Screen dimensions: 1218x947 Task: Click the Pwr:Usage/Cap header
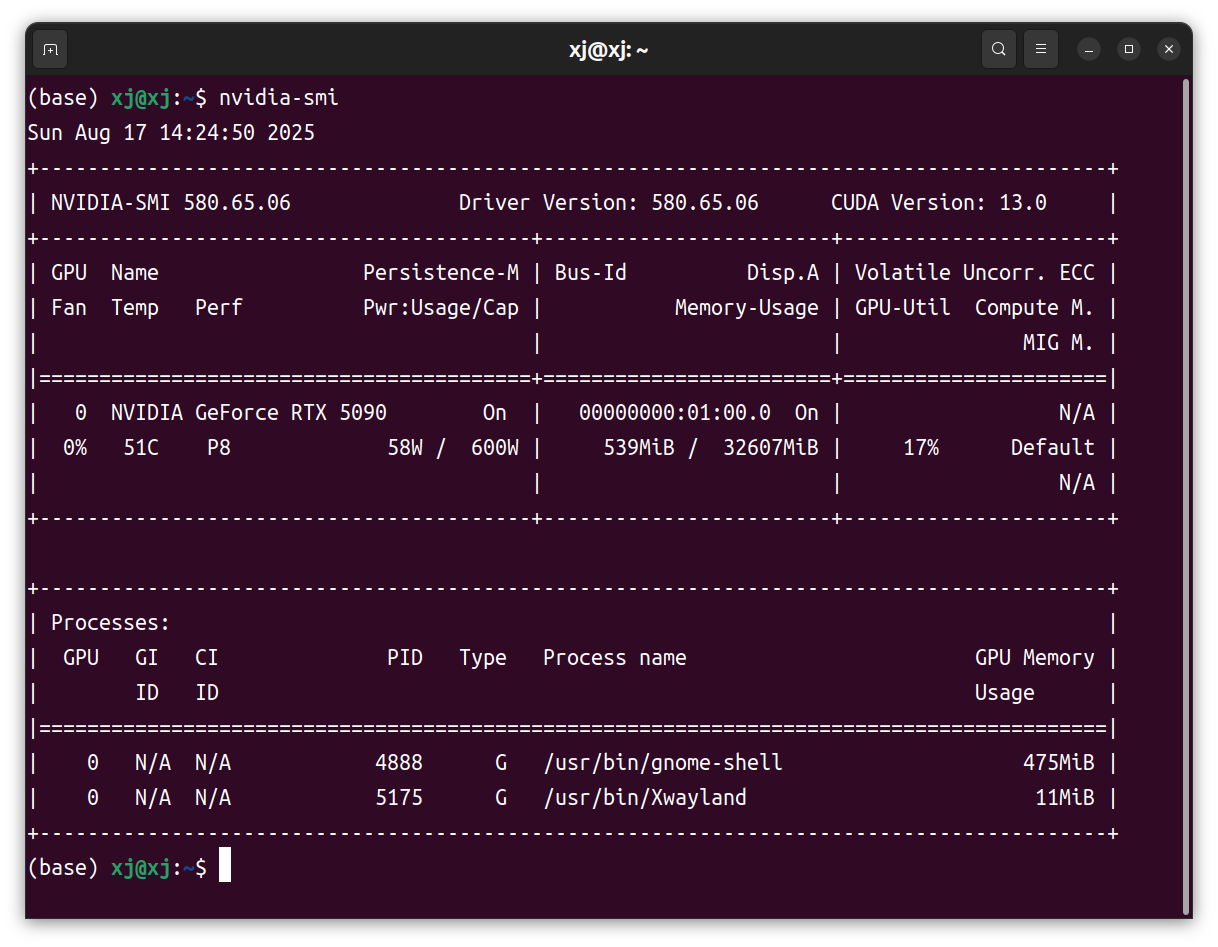tap(441, 308)
